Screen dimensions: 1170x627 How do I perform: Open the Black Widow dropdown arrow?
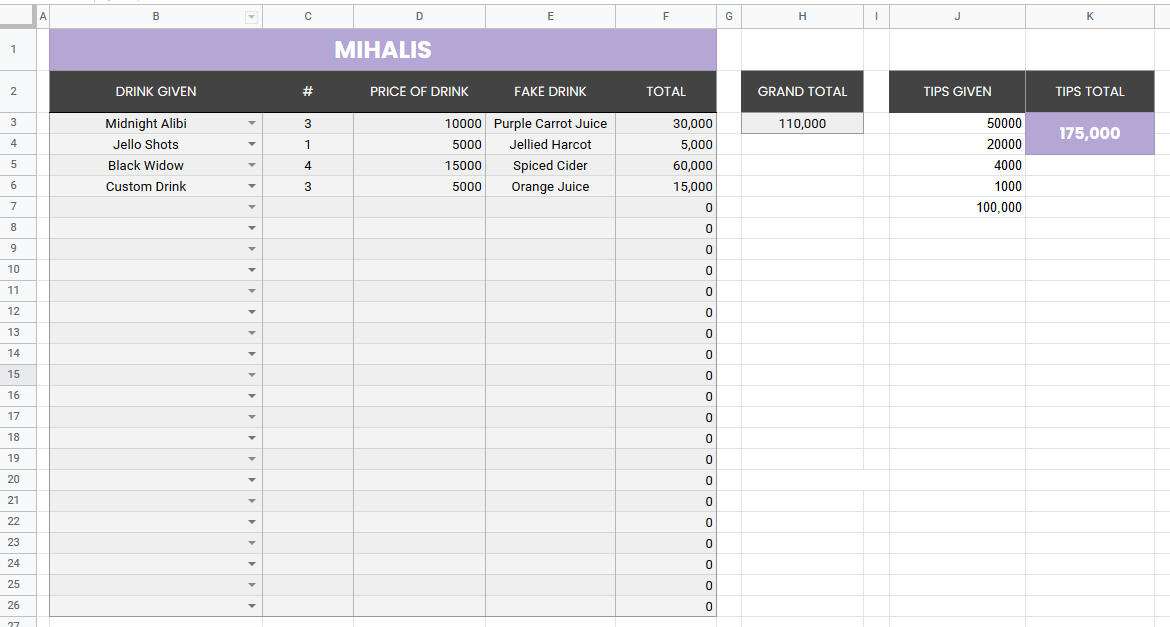click(x=252, y=166)
